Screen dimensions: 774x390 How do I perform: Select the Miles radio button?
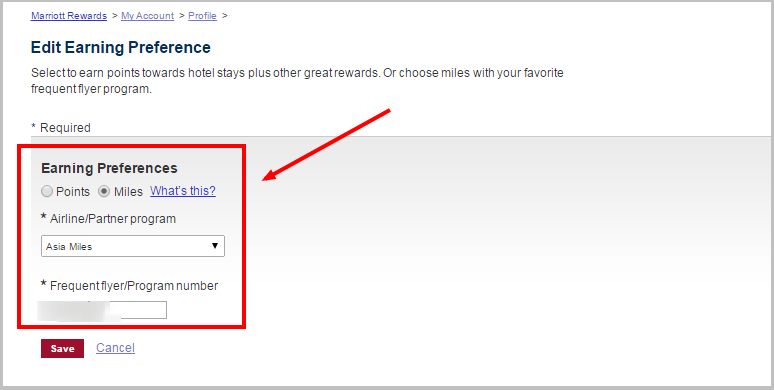pos(104,192)
